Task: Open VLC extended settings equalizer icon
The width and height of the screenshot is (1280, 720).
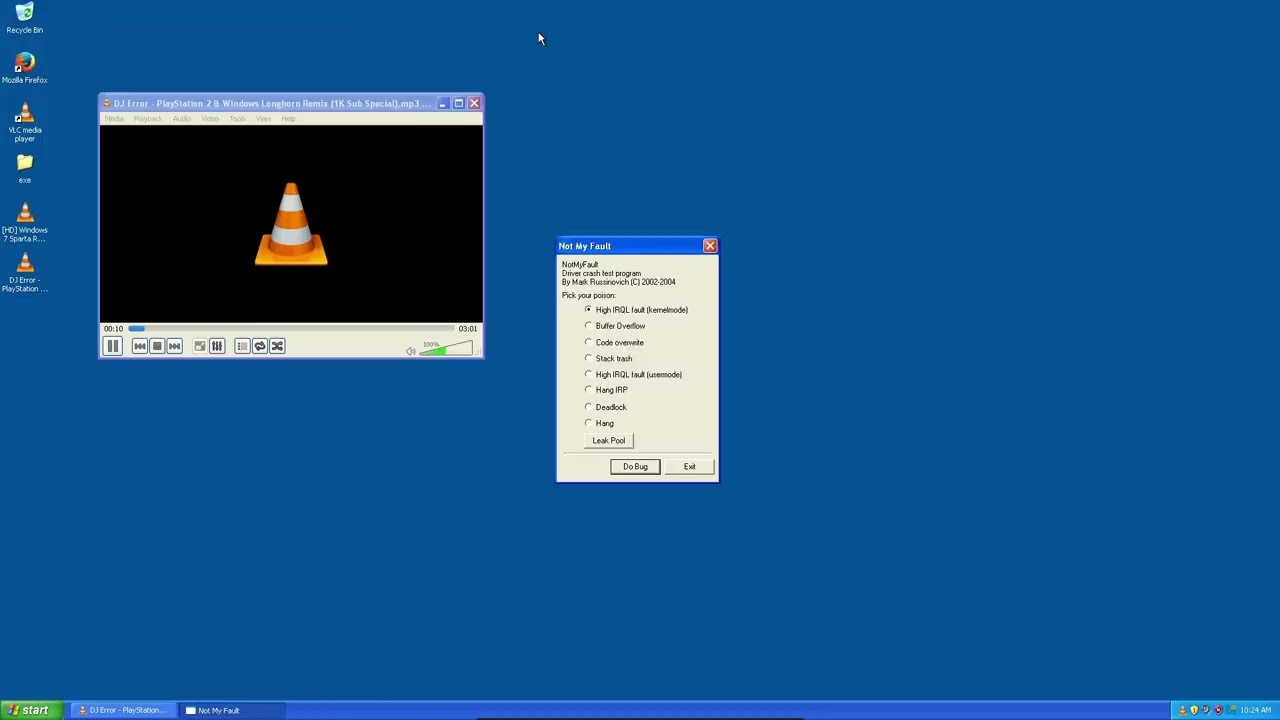Action: point(217,346)
